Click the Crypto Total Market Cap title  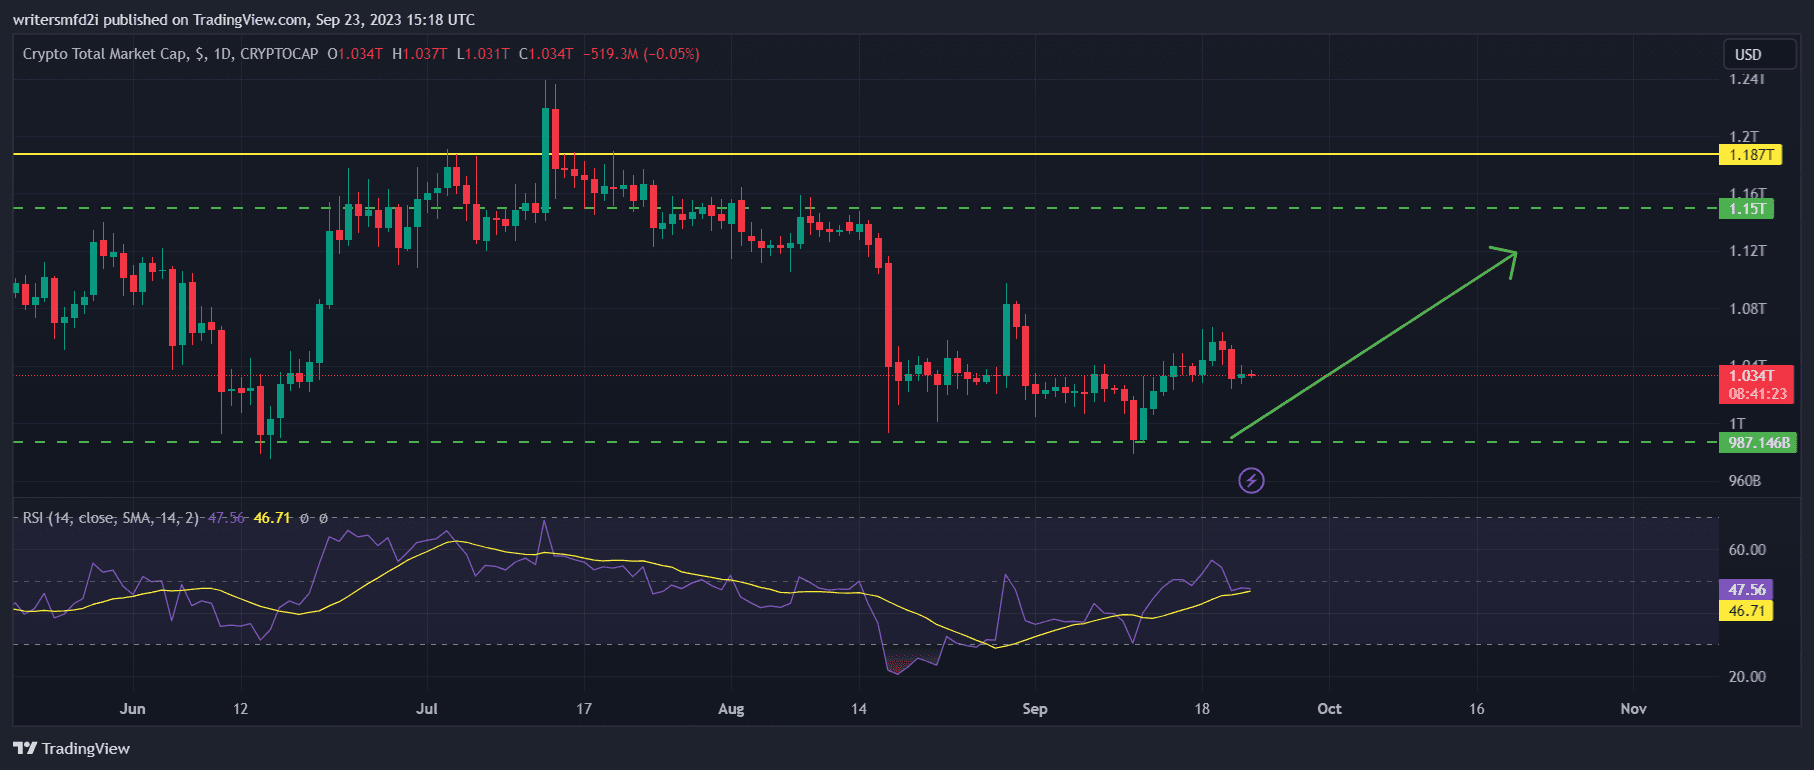point(105,54)
